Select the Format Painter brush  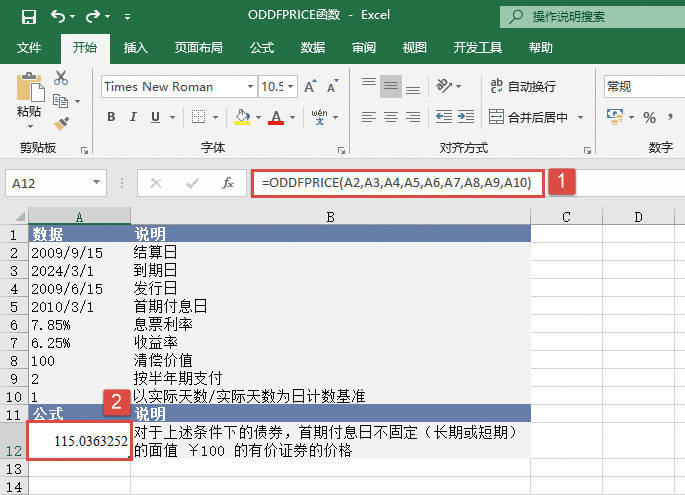[61, 123]
